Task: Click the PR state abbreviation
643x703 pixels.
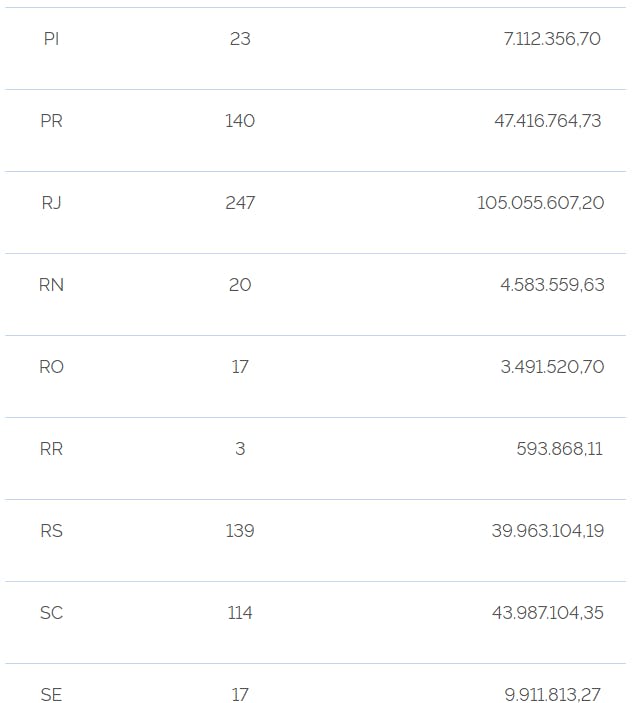Action: (x=51, y=121)
